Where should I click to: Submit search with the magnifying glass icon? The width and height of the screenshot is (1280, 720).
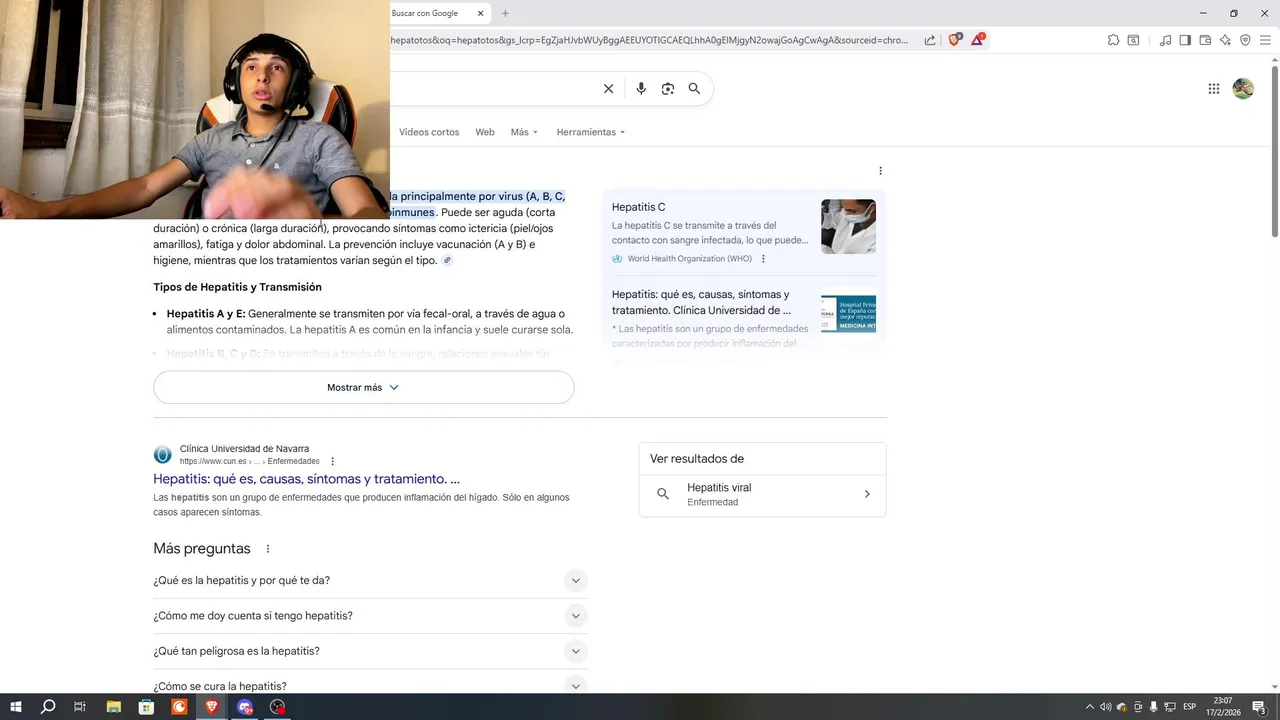point(694,89)
